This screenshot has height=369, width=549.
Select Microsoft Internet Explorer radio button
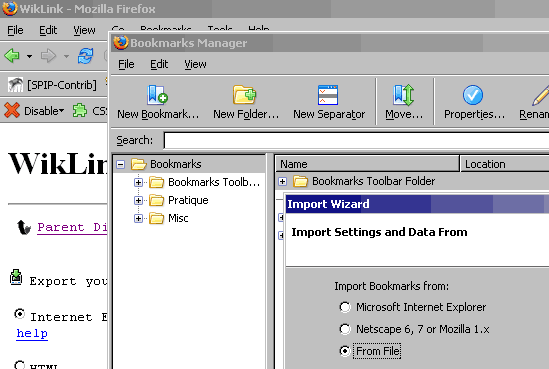point(345,307)
